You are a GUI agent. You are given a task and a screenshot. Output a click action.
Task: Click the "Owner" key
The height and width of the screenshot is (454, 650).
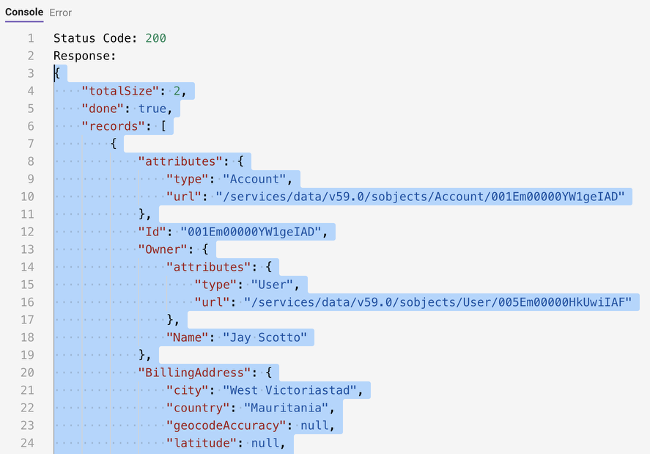click(163, 249)
